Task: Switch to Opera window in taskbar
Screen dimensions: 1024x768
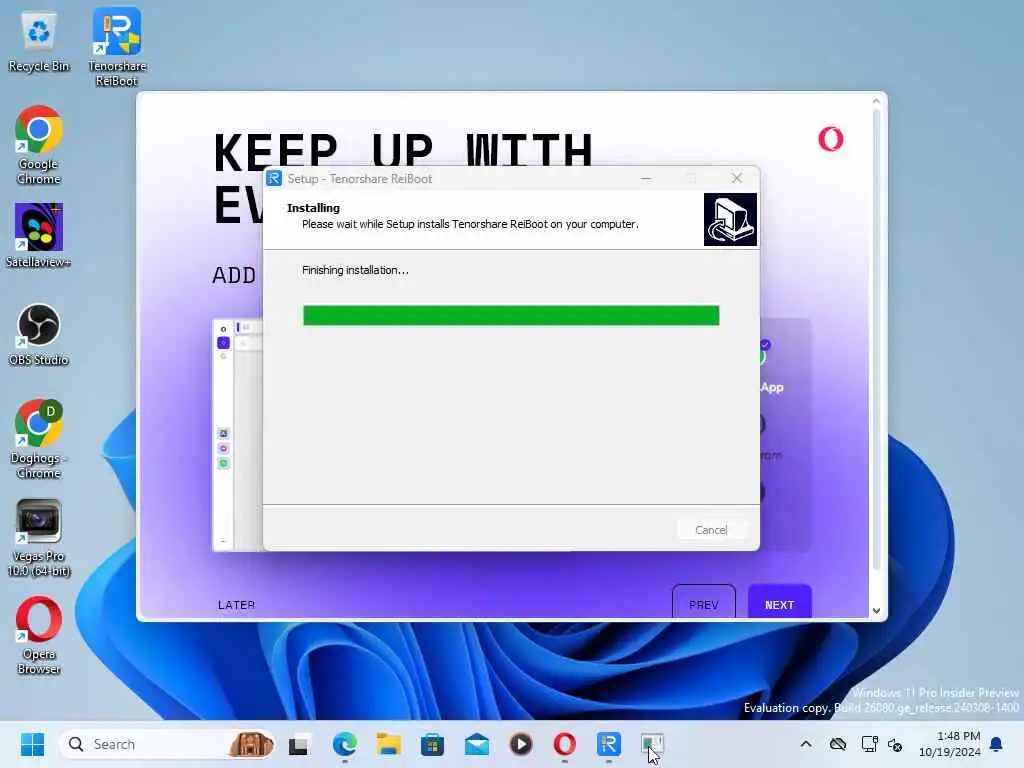Action: click(x=565, y=744)
